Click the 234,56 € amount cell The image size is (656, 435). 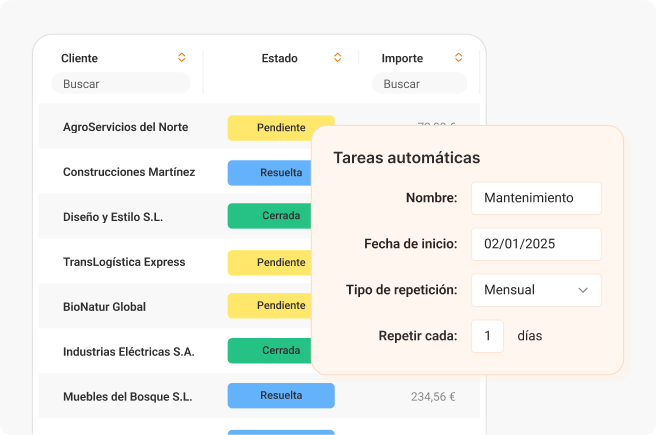(x=433, y=396)
